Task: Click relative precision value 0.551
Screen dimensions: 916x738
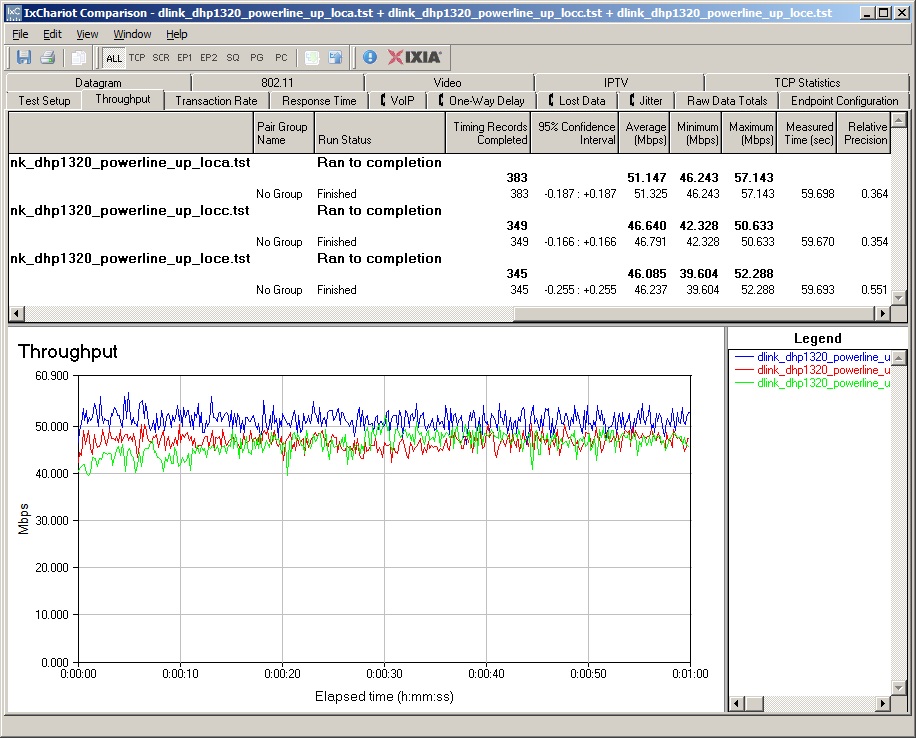Action: pos(874,290)
